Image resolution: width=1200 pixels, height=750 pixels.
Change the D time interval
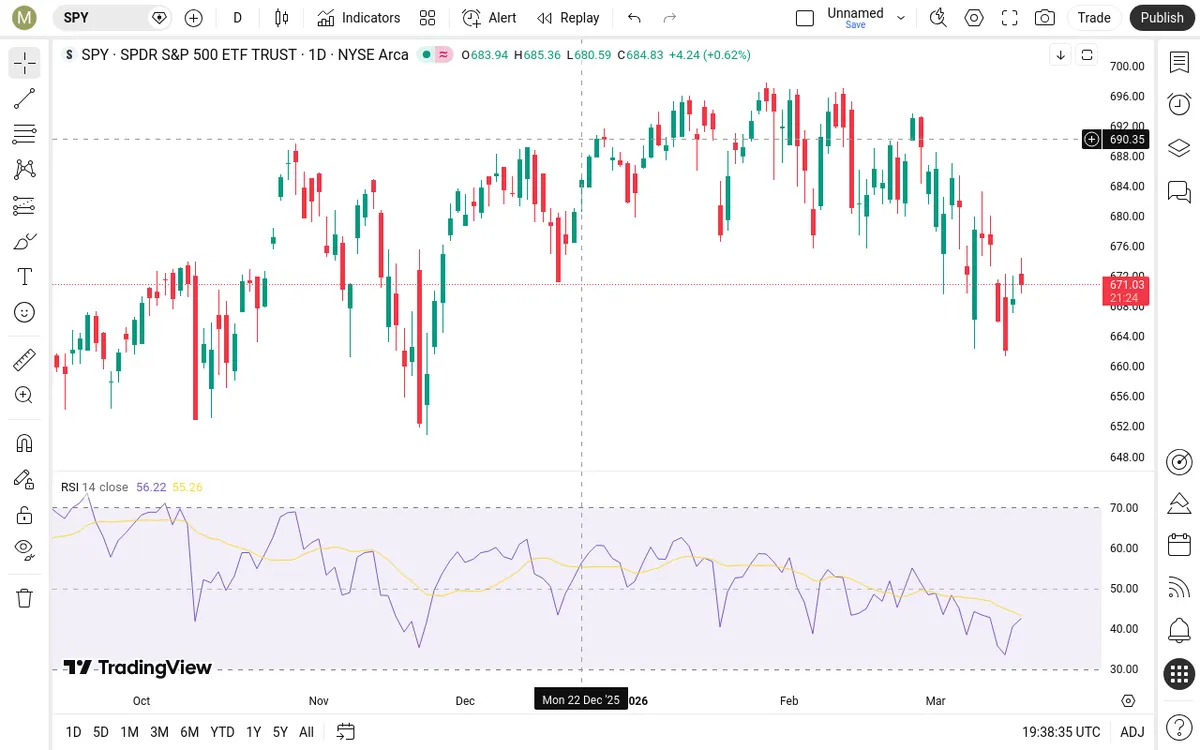tap(237, 17)
